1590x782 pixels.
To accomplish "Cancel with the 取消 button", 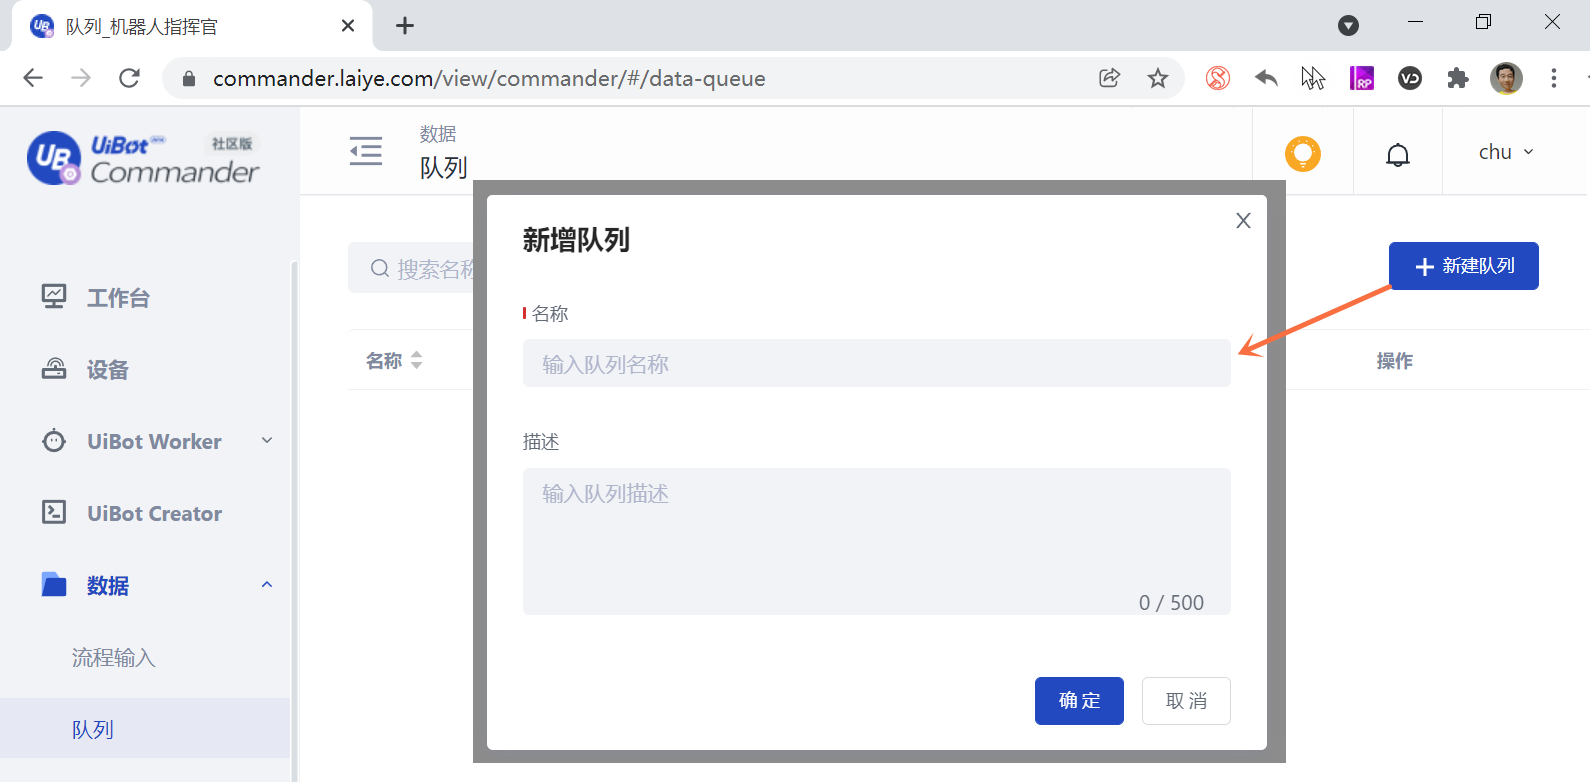I will coord(1186,701).
